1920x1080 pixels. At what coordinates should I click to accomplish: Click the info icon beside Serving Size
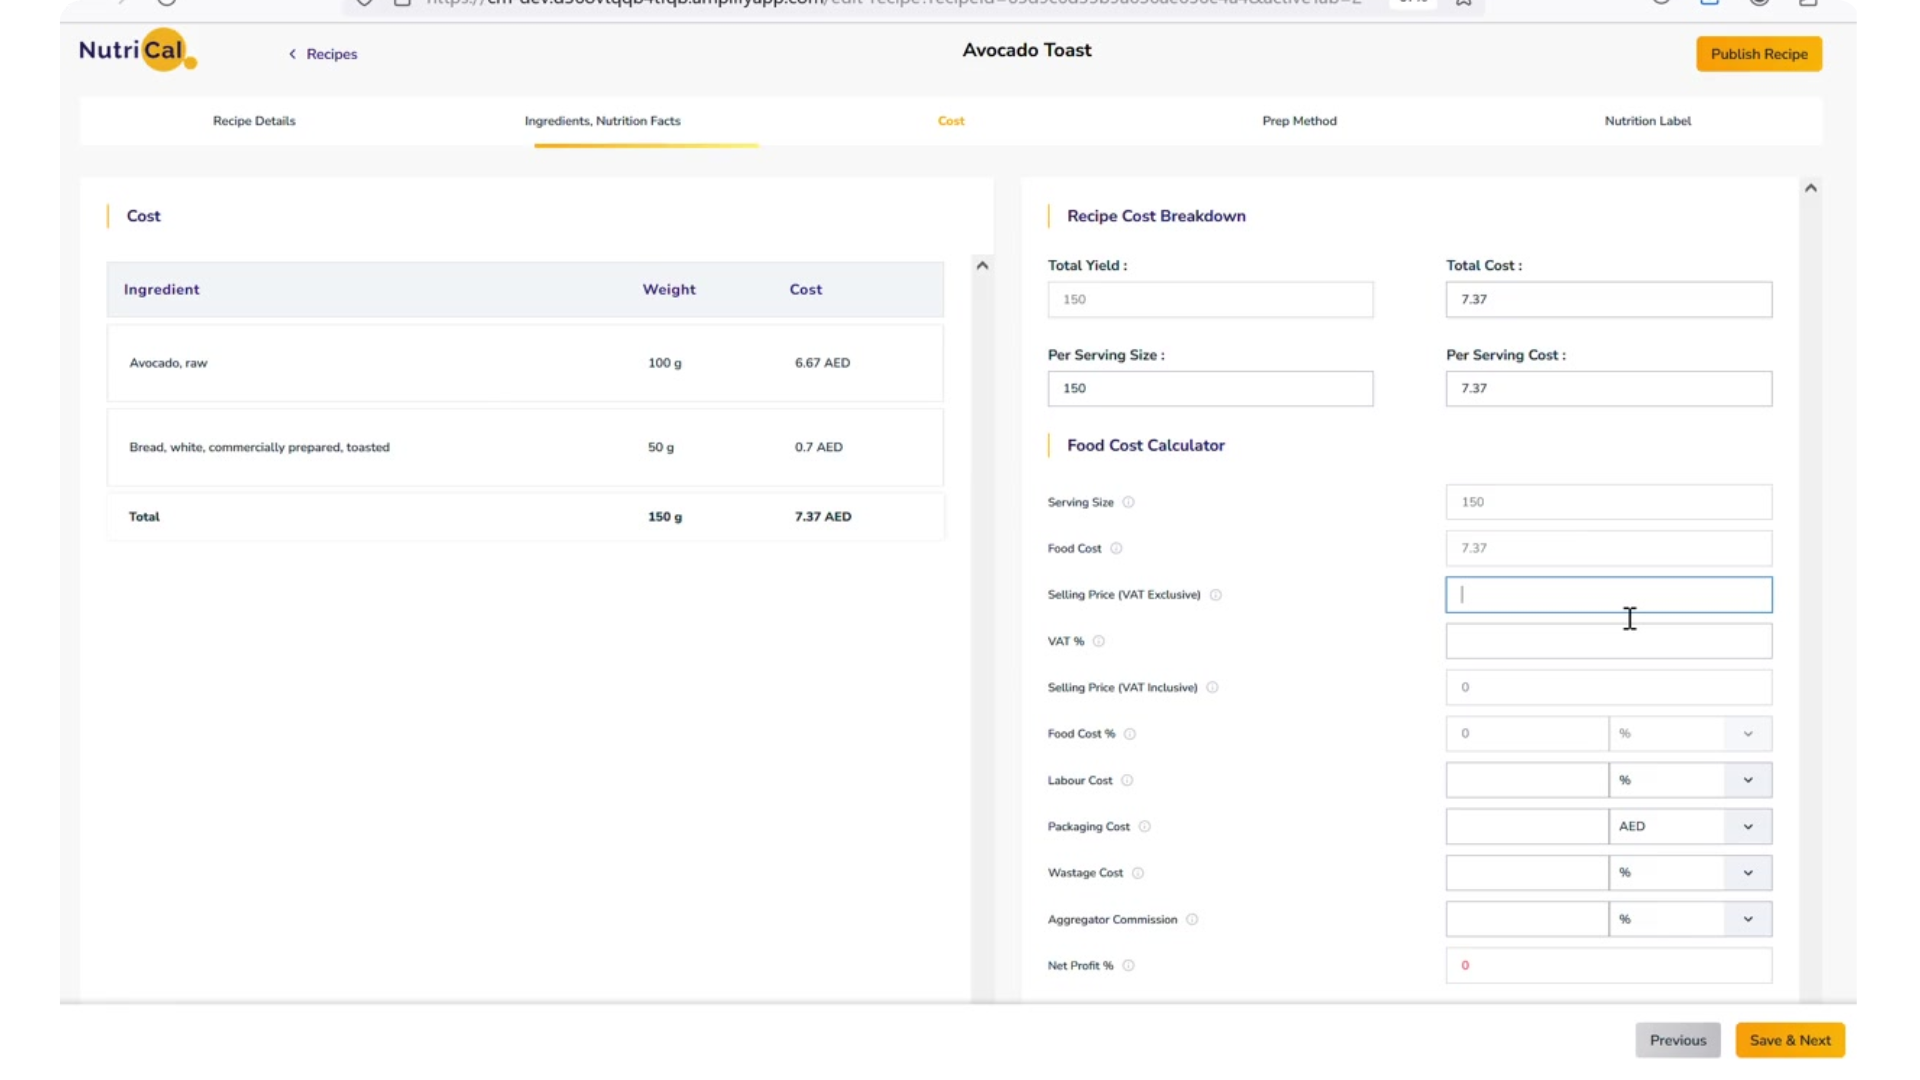1128,502
